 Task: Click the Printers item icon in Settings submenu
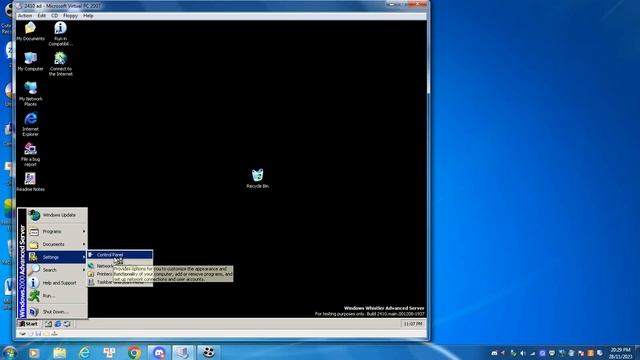pyautogui.click(x=91, y=274)
